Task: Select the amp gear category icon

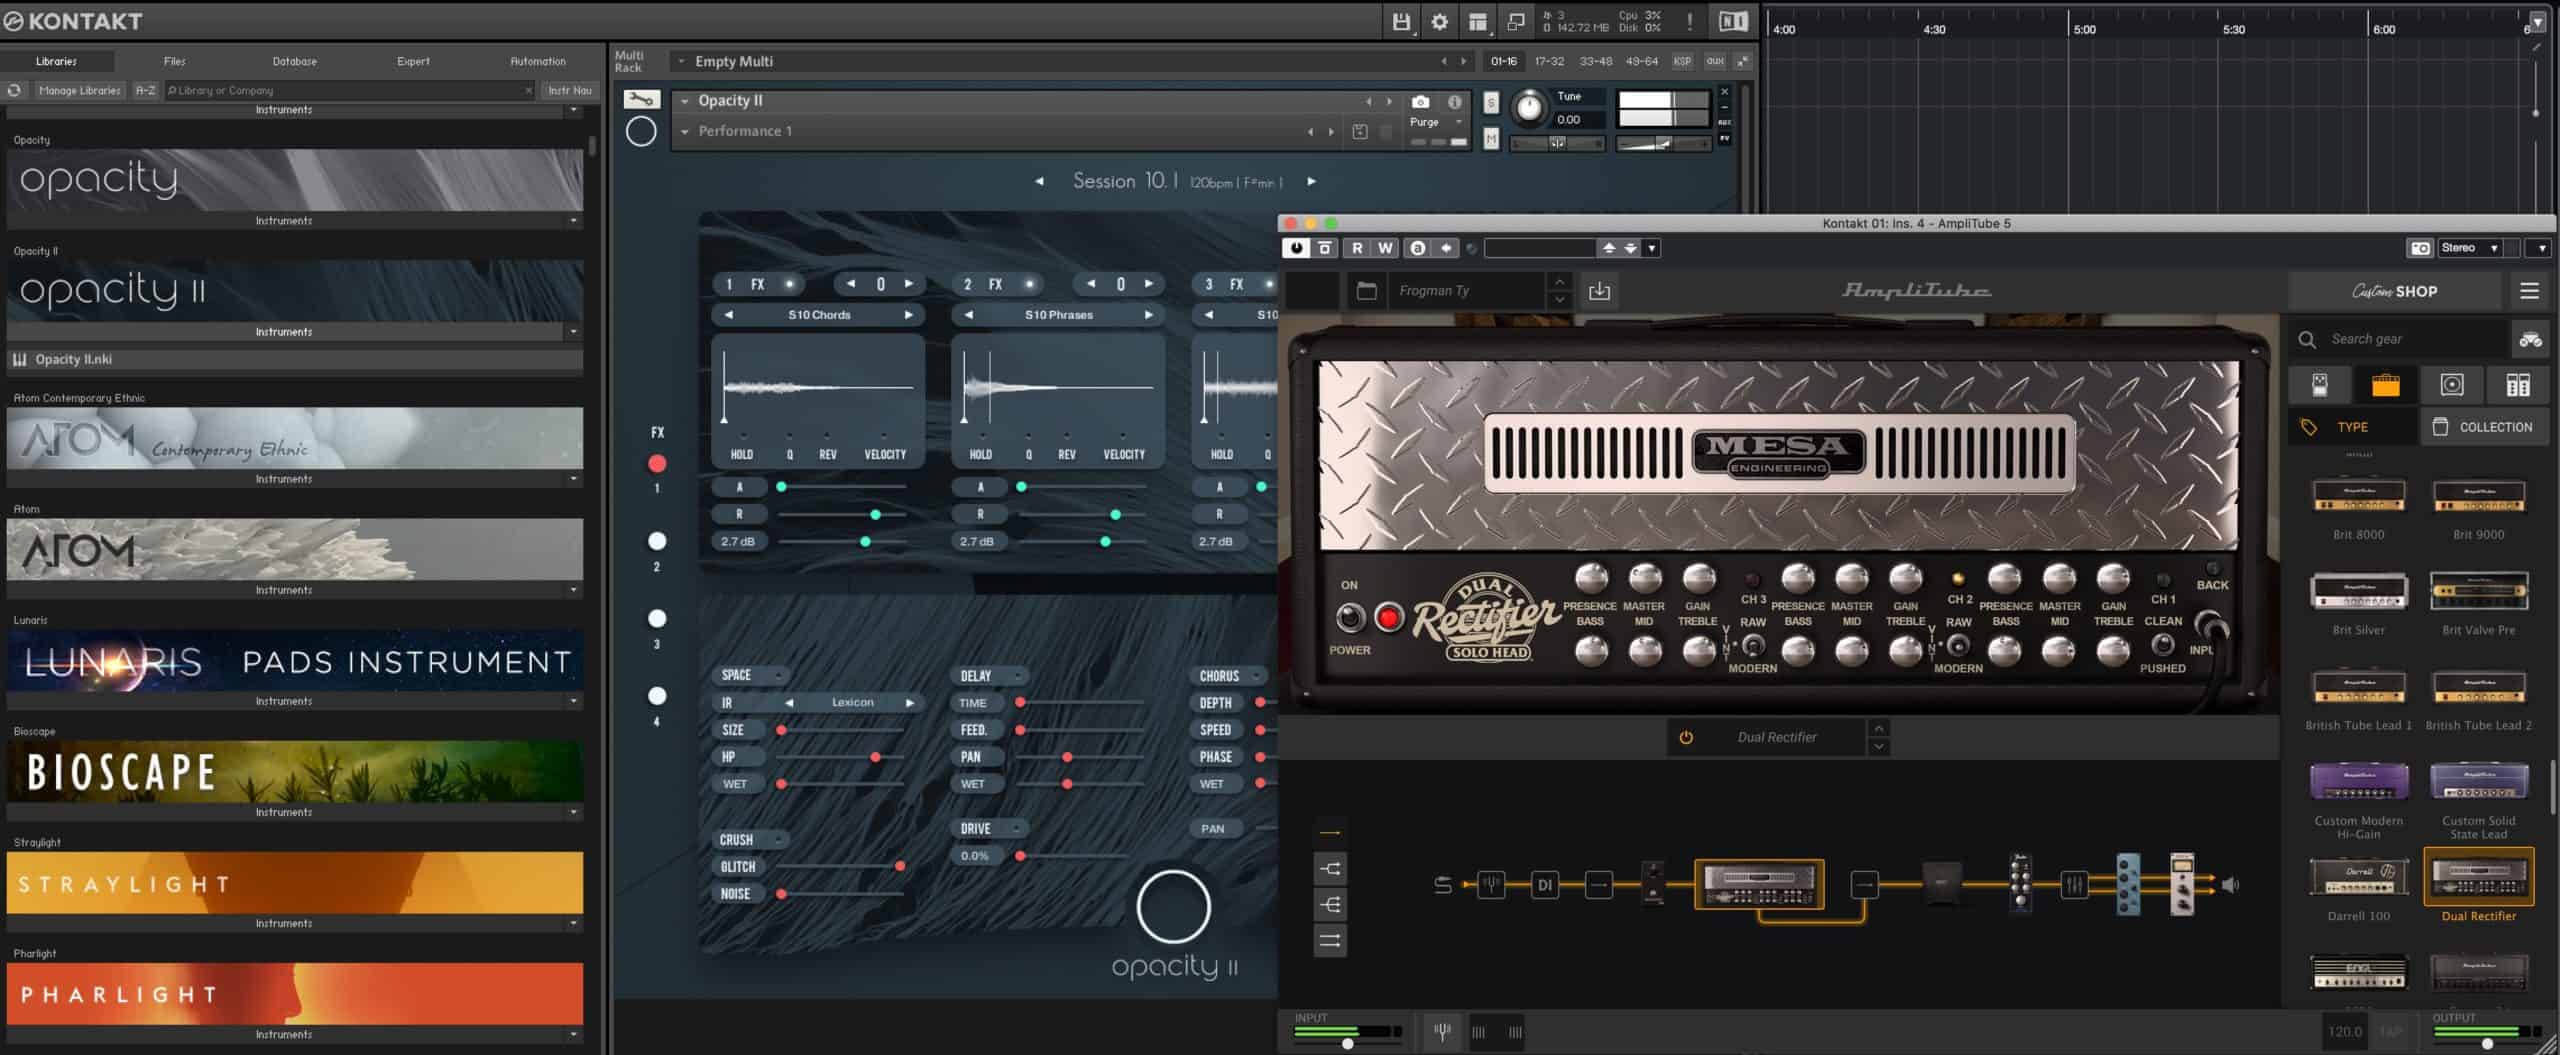Action: (x=2385, y=385)
